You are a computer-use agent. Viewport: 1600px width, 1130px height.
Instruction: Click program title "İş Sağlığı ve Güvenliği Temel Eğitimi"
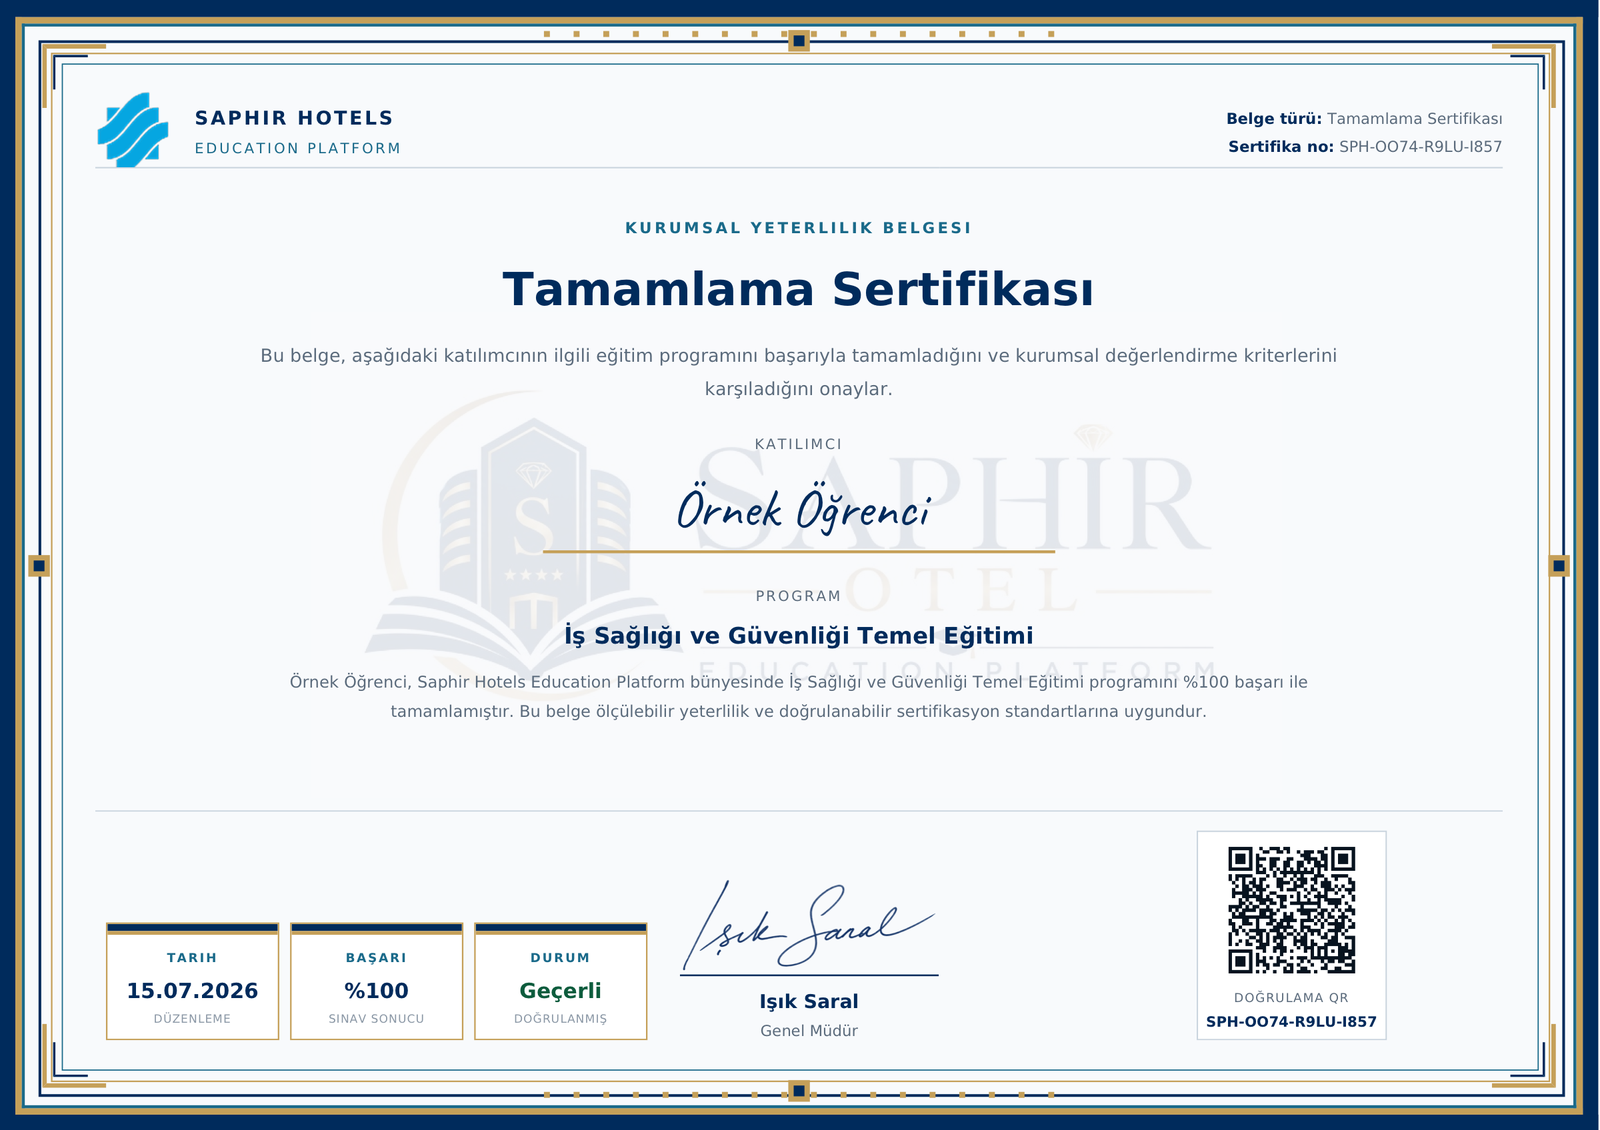pyautogui.click(x=798, y=636)
